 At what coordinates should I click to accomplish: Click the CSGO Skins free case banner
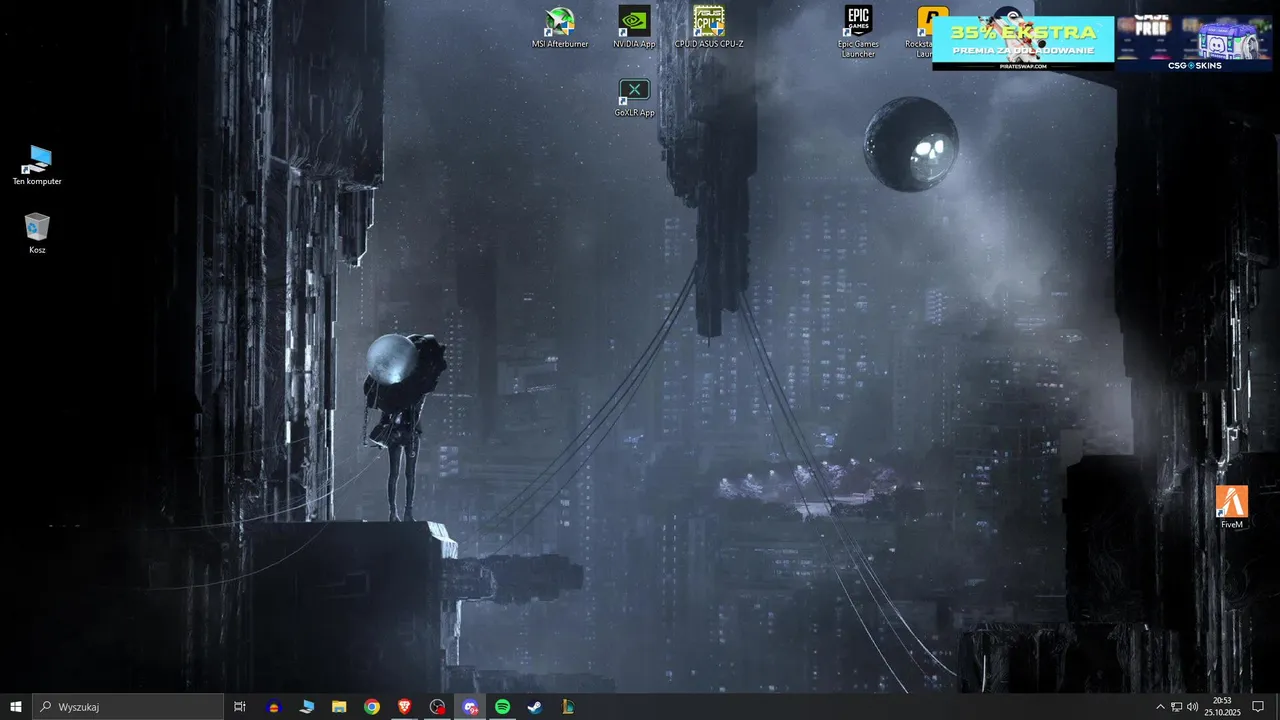tap(1195, 43)
